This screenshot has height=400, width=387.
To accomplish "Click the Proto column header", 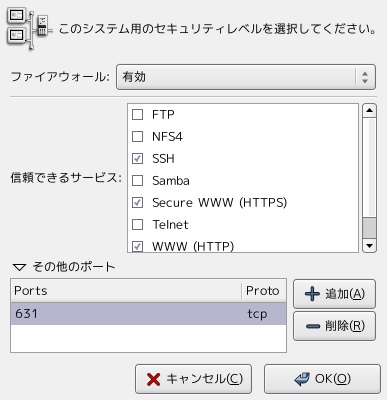I will click(x=263, y=291).
